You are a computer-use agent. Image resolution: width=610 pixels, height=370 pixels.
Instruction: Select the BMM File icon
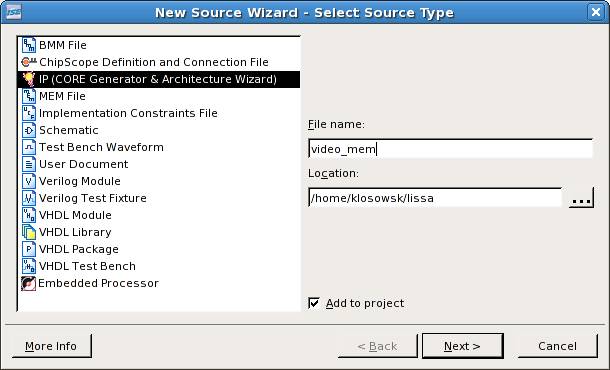29,45
